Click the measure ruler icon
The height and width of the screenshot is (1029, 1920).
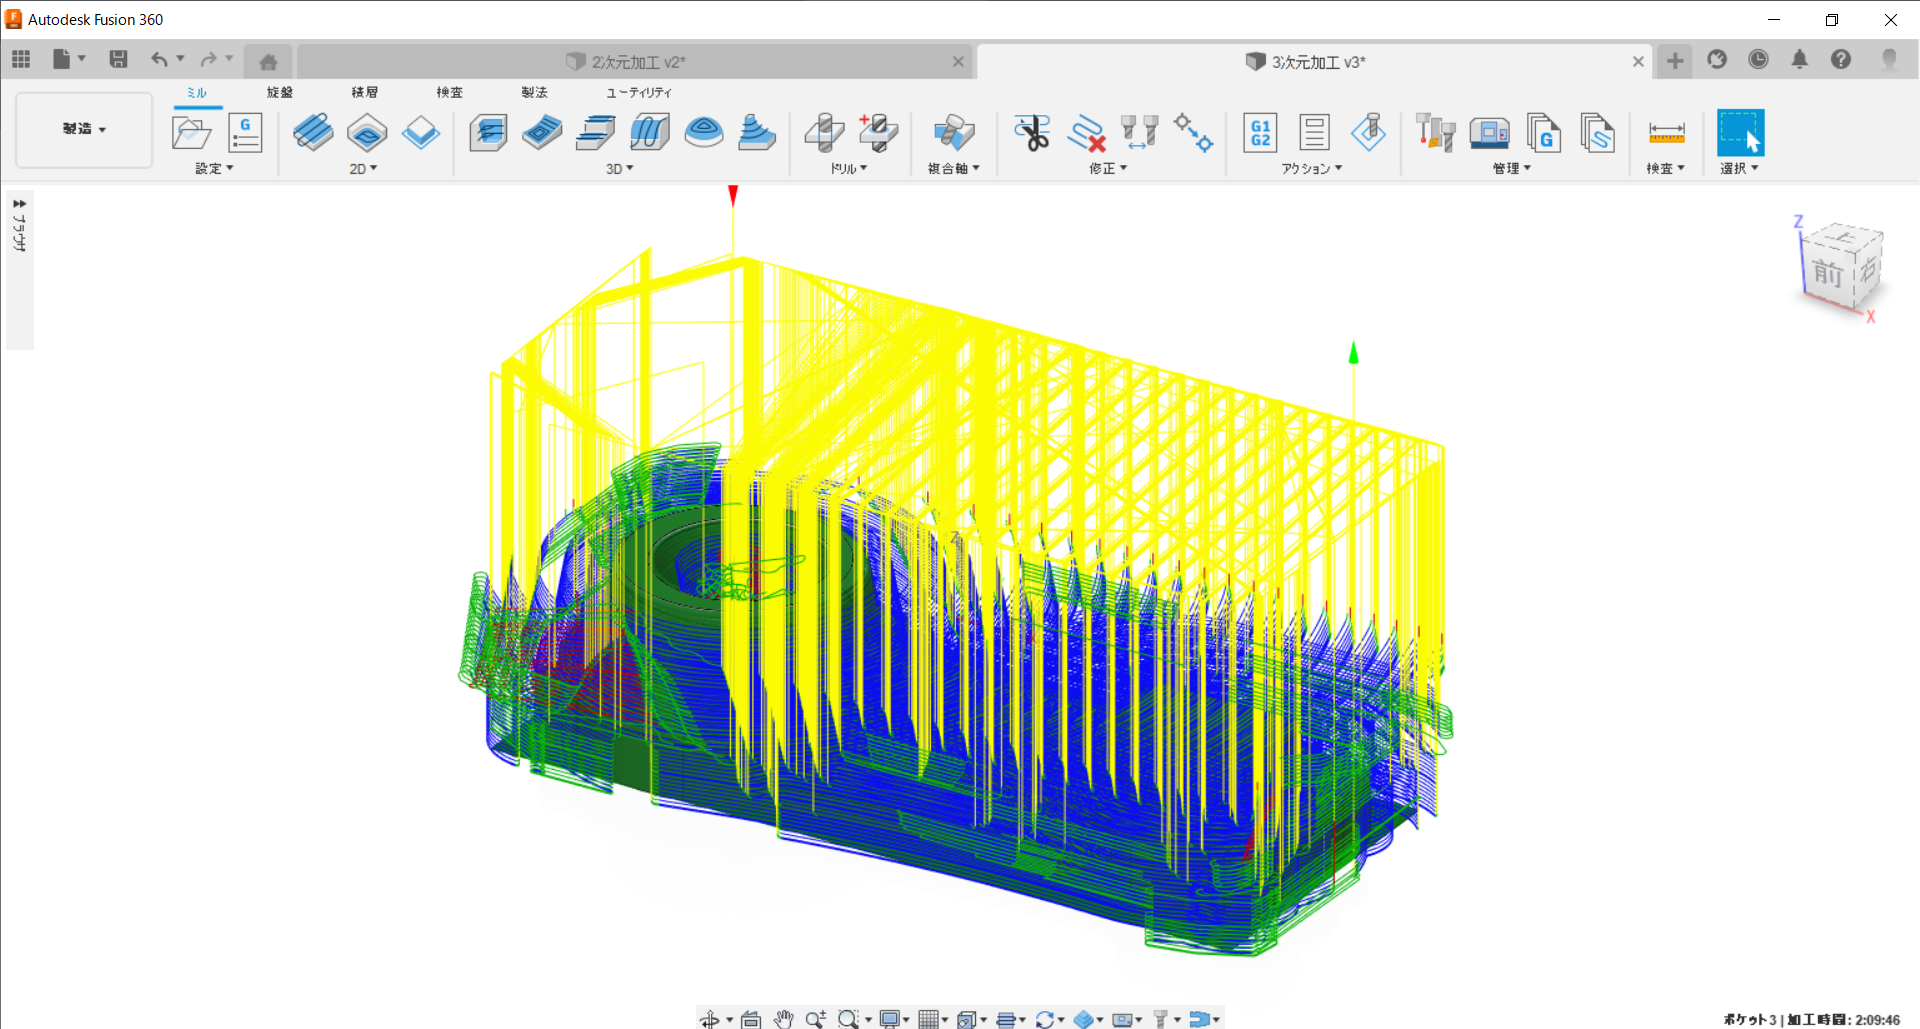[x=1666, y=133]
